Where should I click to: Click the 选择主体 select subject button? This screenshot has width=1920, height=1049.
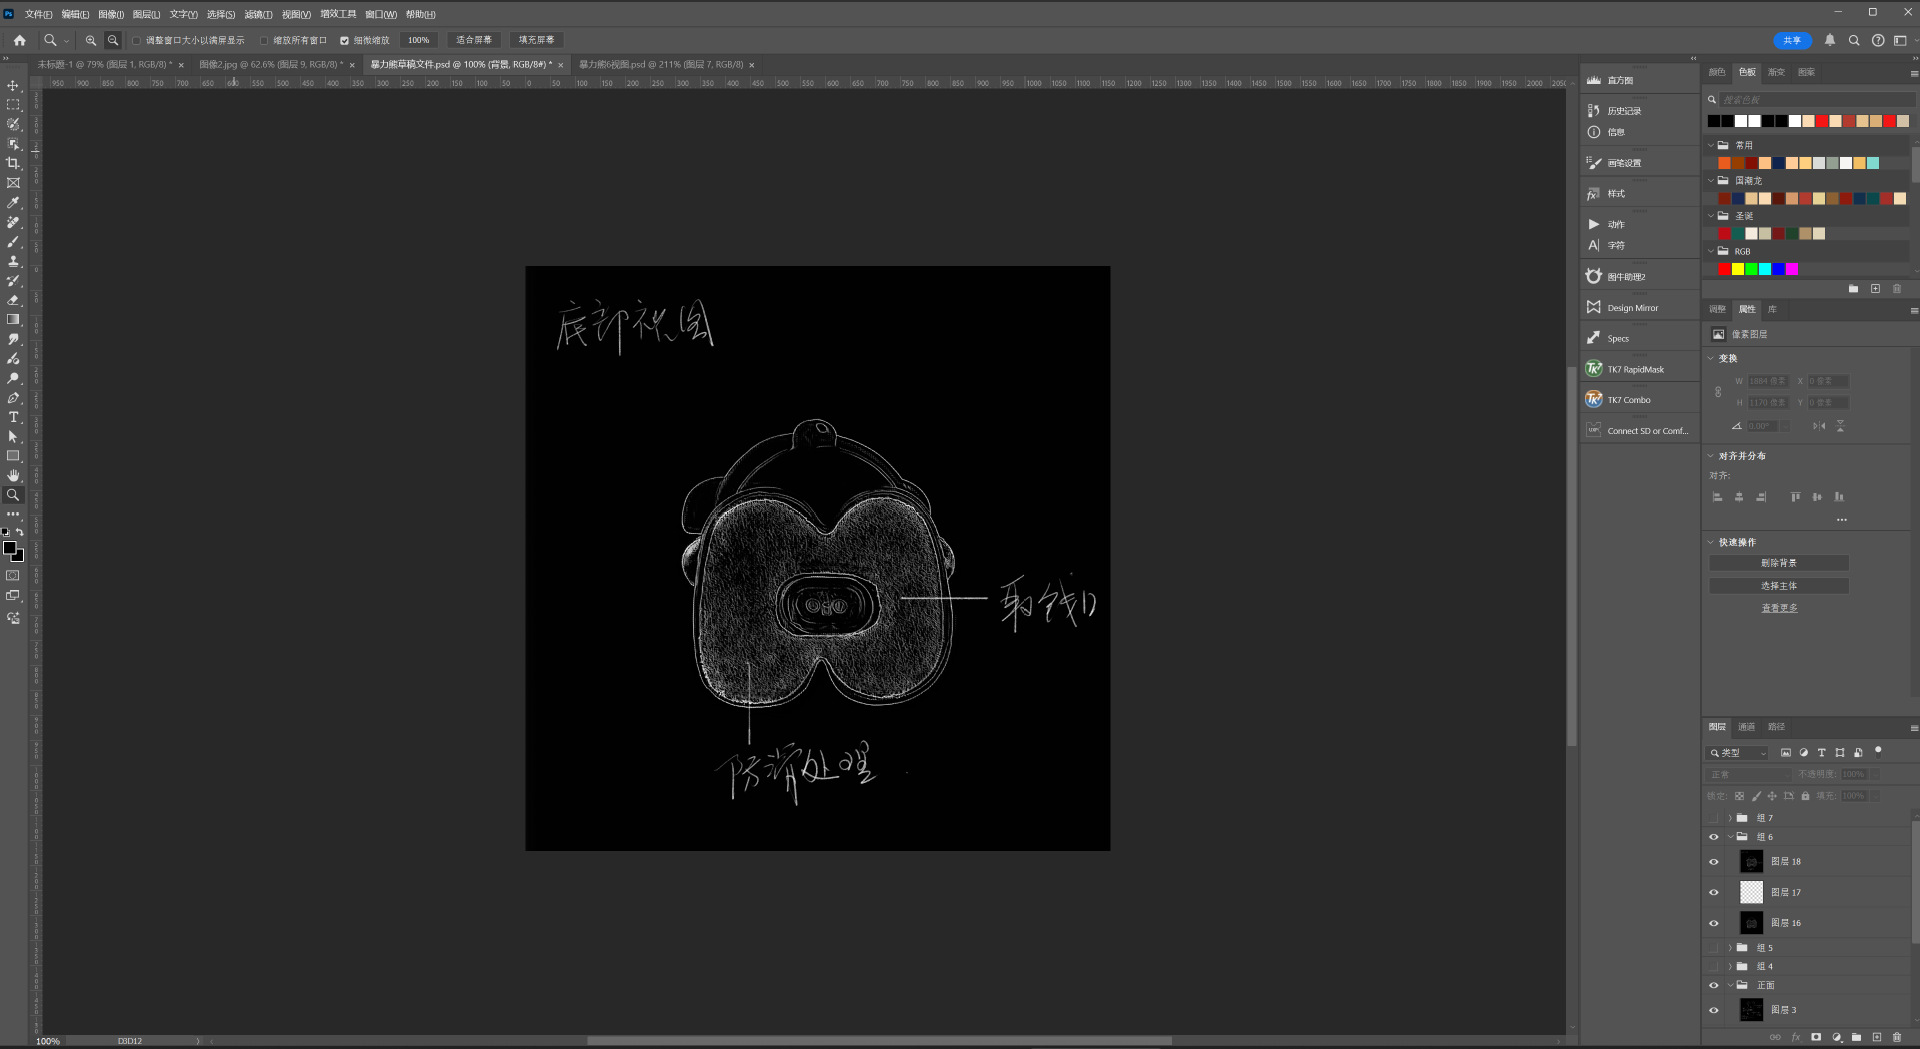point(1779,586)
